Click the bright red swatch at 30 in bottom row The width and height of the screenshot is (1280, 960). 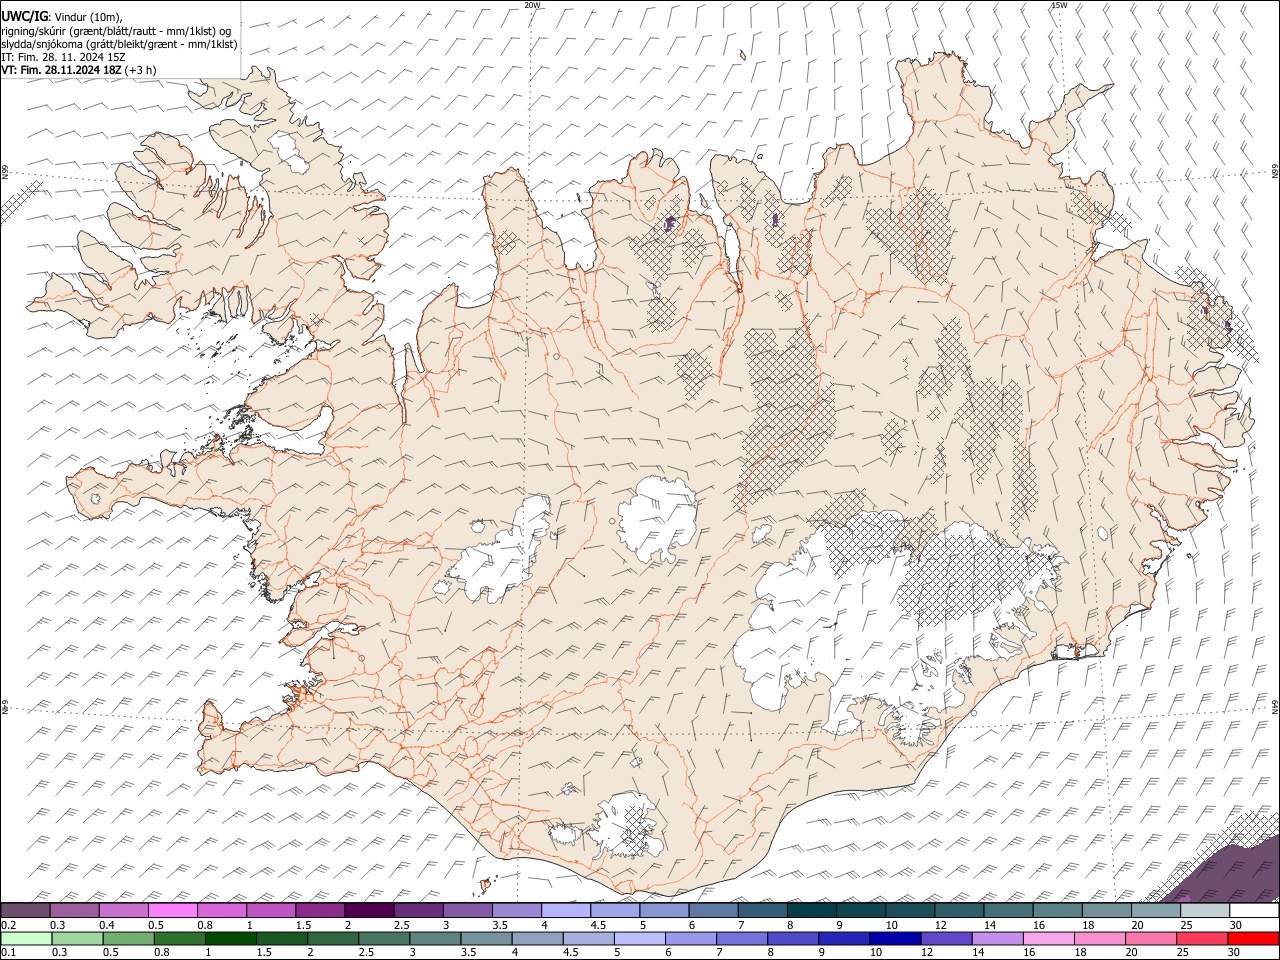click(x=1253, y=938)
